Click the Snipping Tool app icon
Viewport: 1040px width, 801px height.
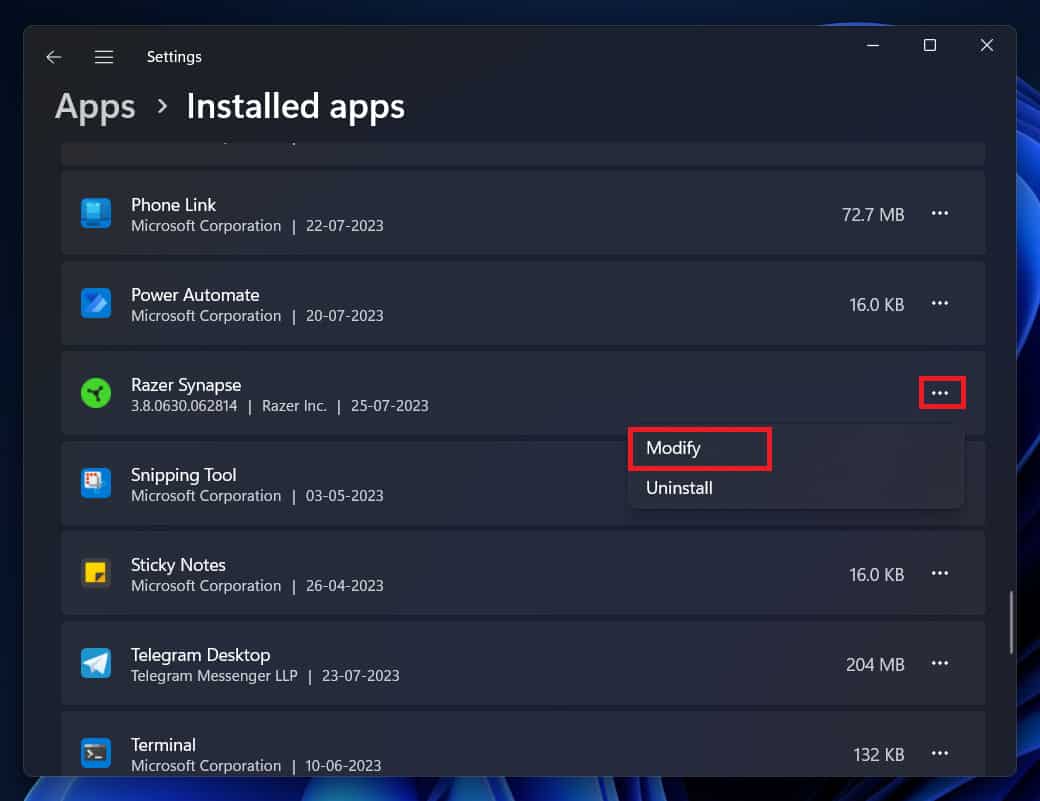(96, 483)
